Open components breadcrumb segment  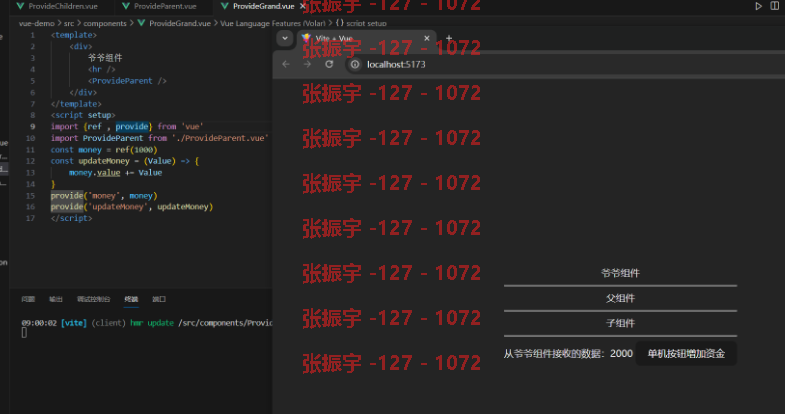pyautogui.click(x=105, y=23)
